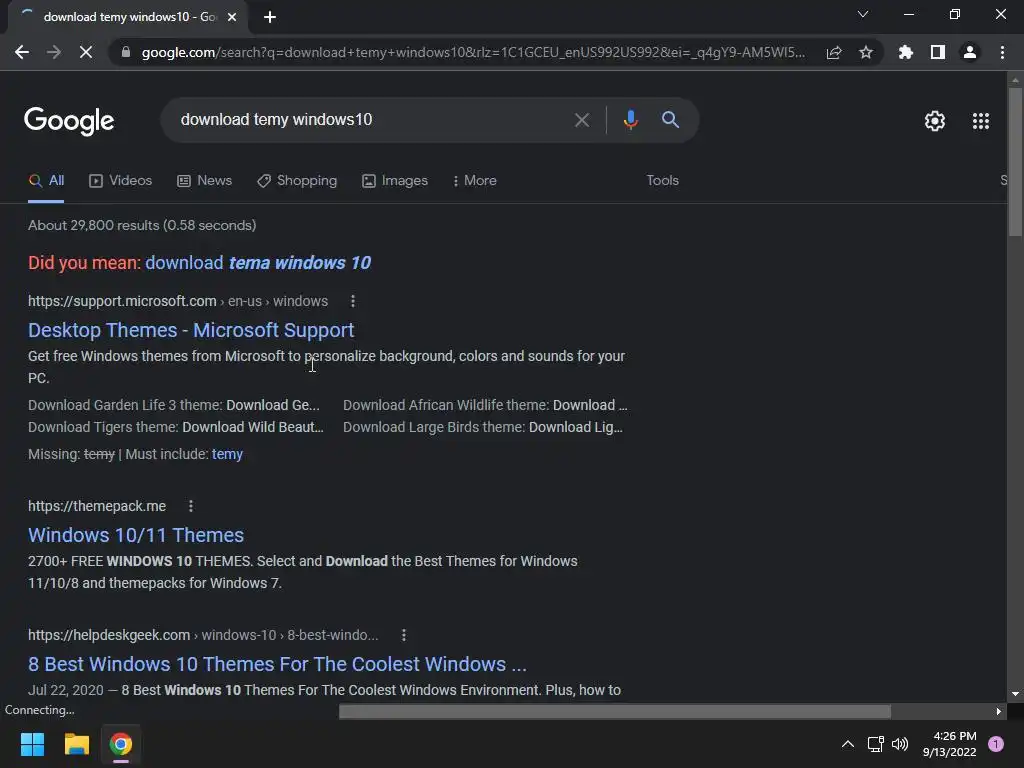Viewport: 1024px width, 768px height.
Task: Open the notification badge in tray
Action: point(996,744)
